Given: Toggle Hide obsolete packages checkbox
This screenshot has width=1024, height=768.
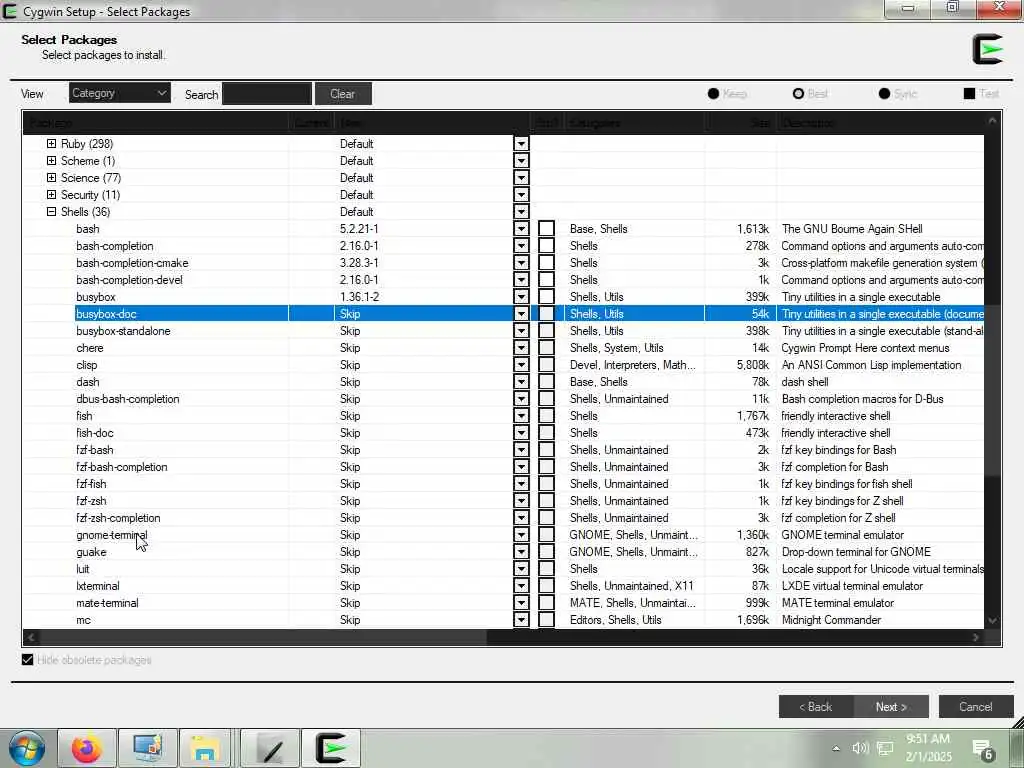Looking at the screenshot, I should (x=27, y=660).
